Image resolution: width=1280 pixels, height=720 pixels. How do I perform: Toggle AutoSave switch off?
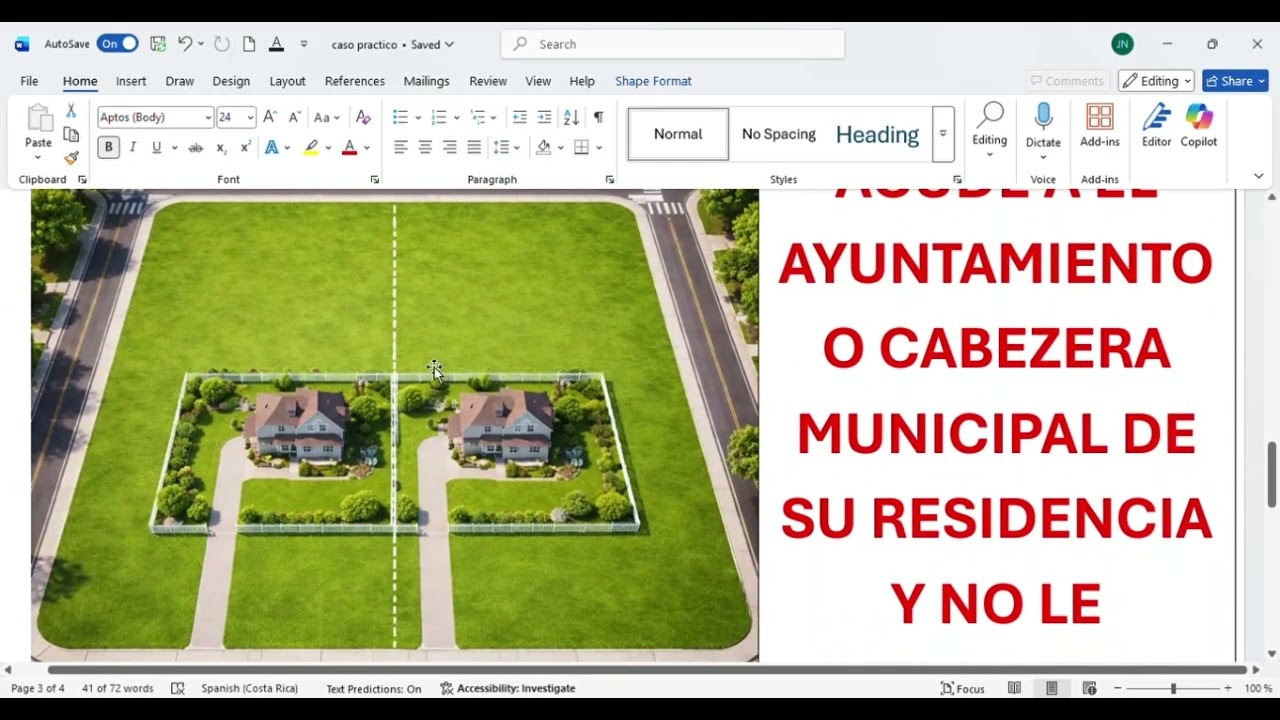(117, 44)
